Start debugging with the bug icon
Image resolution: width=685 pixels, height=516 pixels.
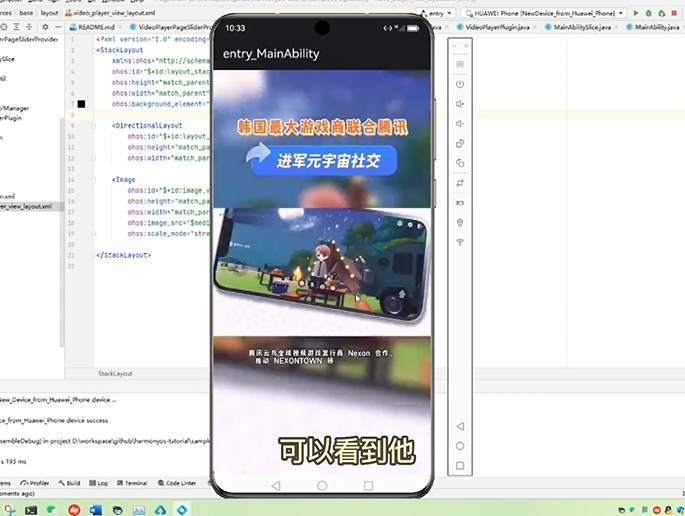coord(649,13)
